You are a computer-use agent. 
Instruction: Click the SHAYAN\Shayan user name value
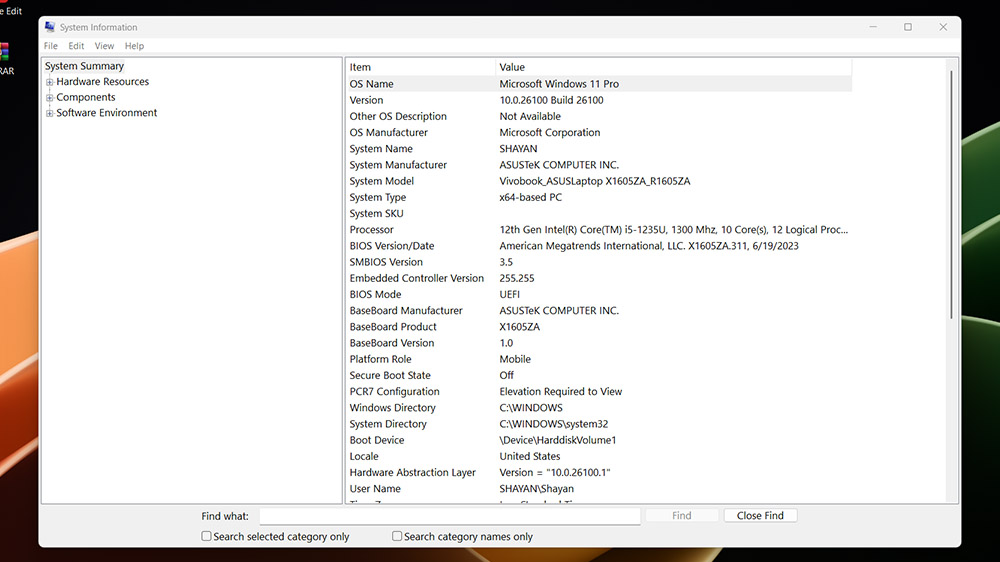(536, 489)
